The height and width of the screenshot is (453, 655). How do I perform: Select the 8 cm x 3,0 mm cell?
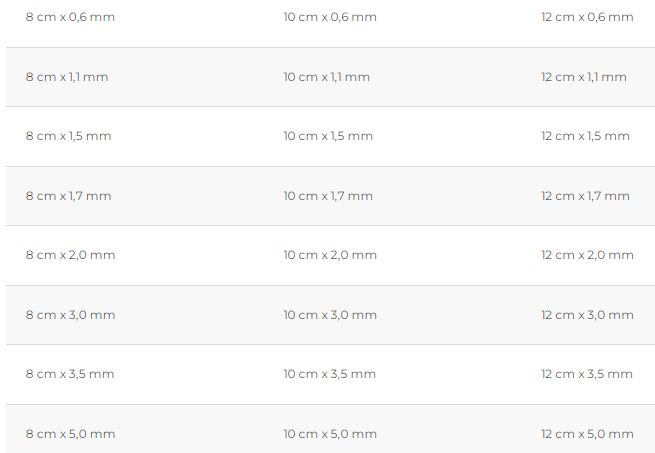70,315
